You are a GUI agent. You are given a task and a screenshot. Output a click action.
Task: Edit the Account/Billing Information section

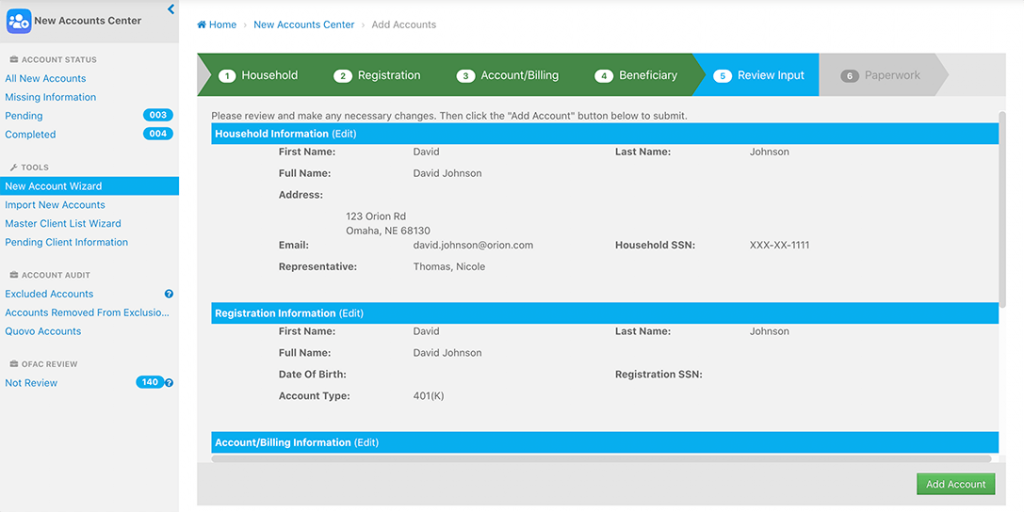click(x=366, y=443)
